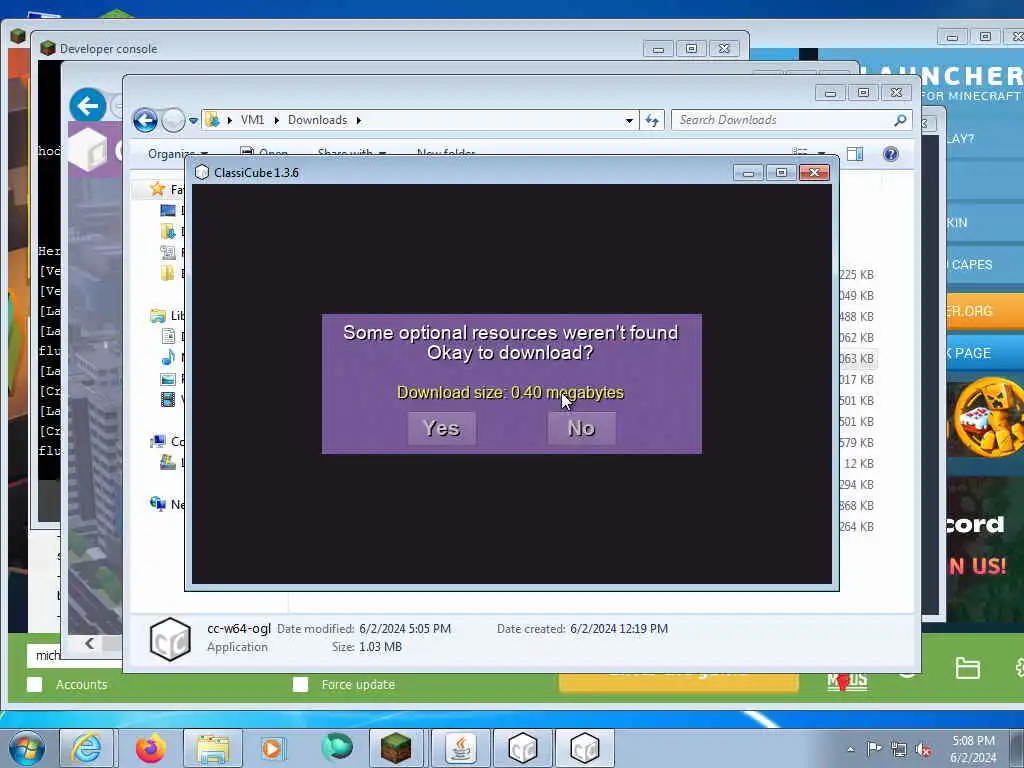The height and width of the screenshot is (768, 1024).
Task: Click the magnifier icon in Search Downloads
Action: click(x=900, y=120)
